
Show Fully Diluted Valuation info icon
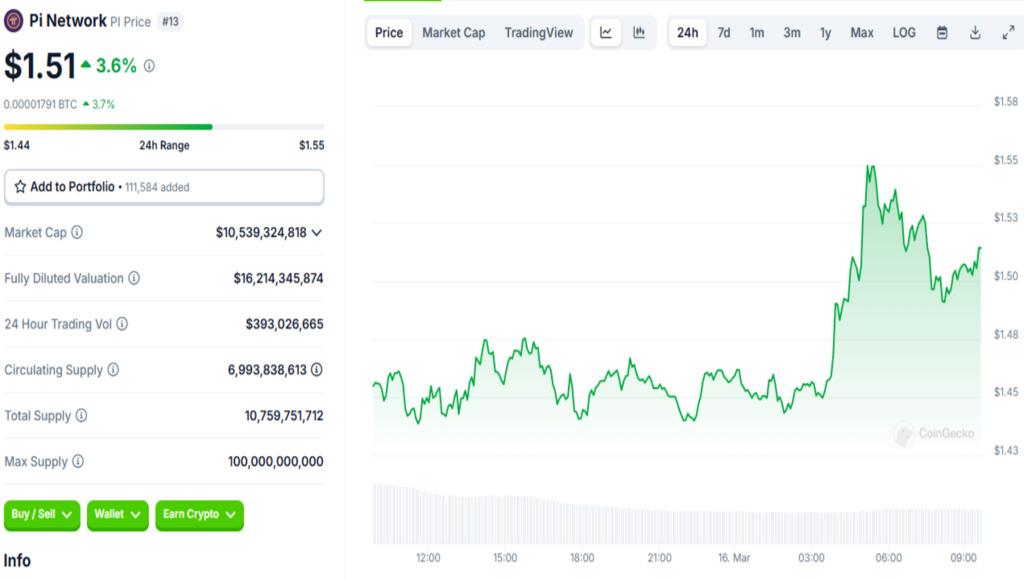tap(134, 278)
